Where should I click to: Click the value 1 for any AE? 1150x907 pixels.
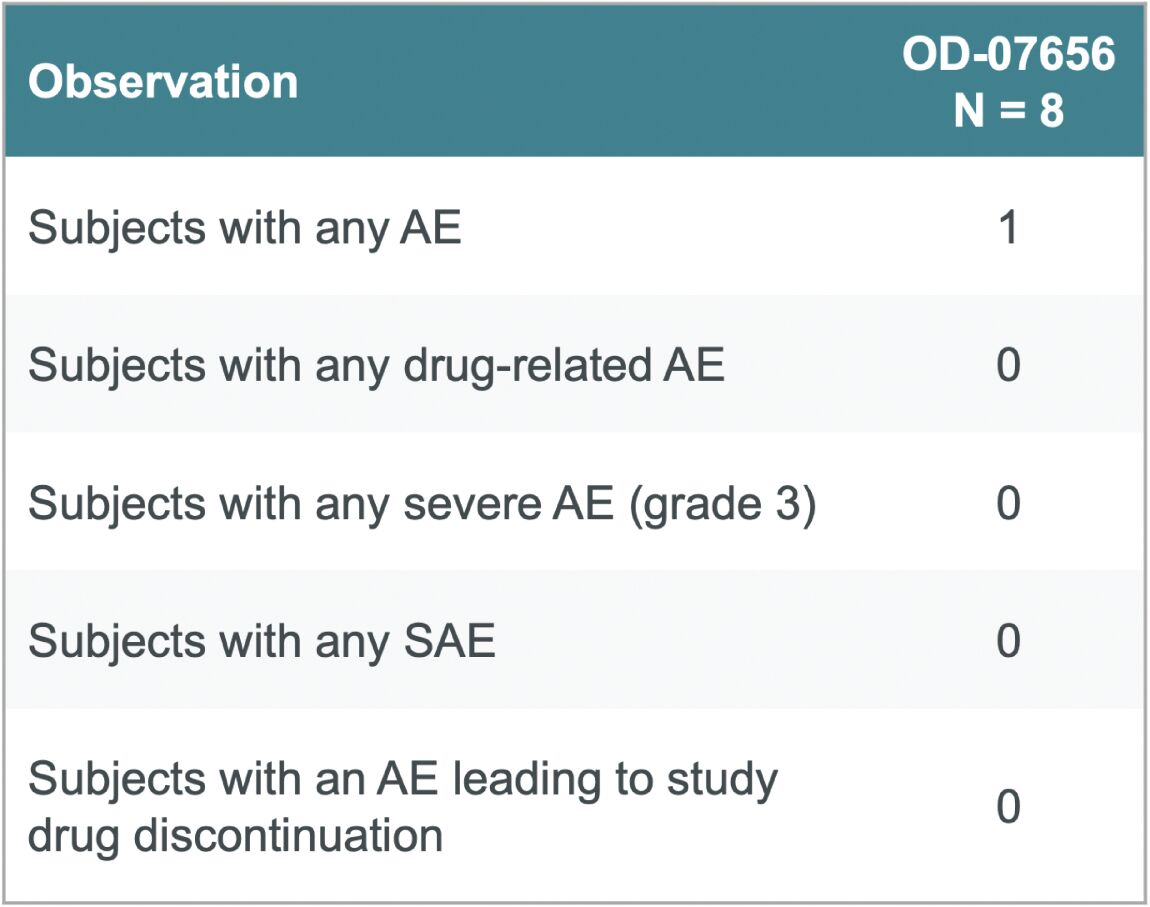(1008, 227)
